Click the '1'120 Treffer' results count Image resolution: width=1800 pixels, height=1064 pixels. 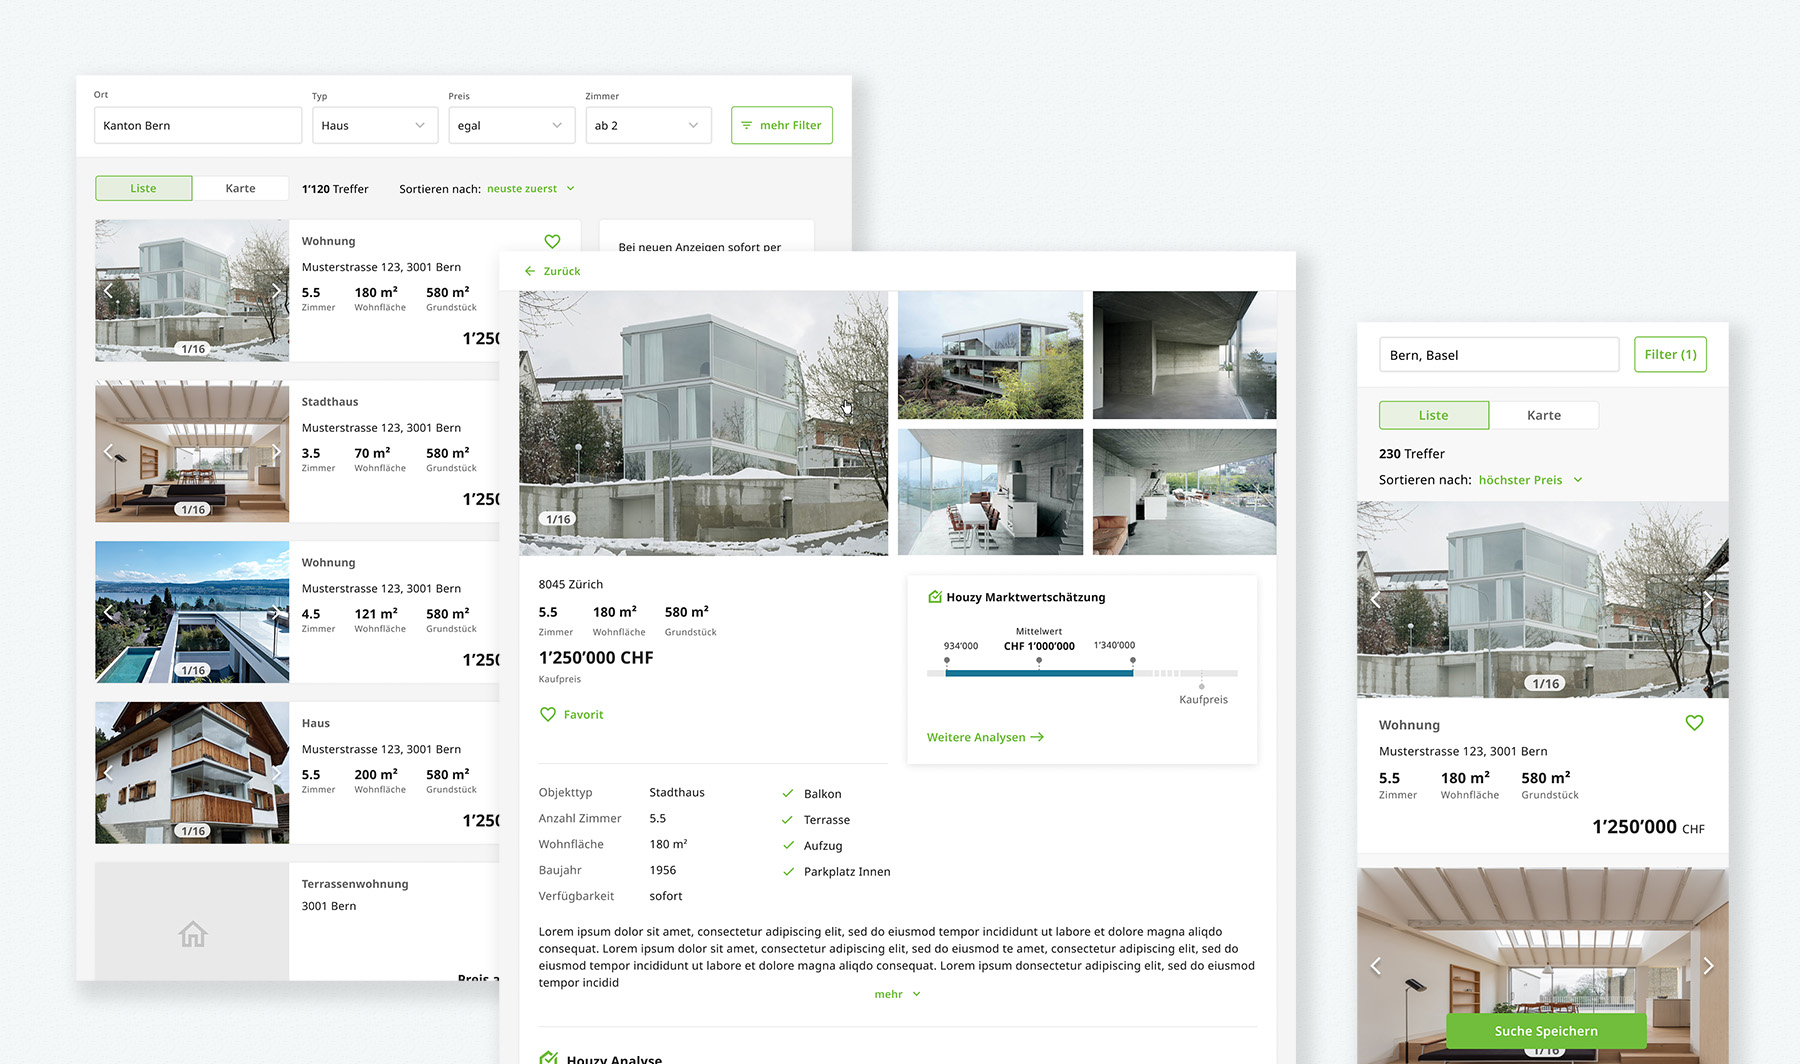coord(335,189)
